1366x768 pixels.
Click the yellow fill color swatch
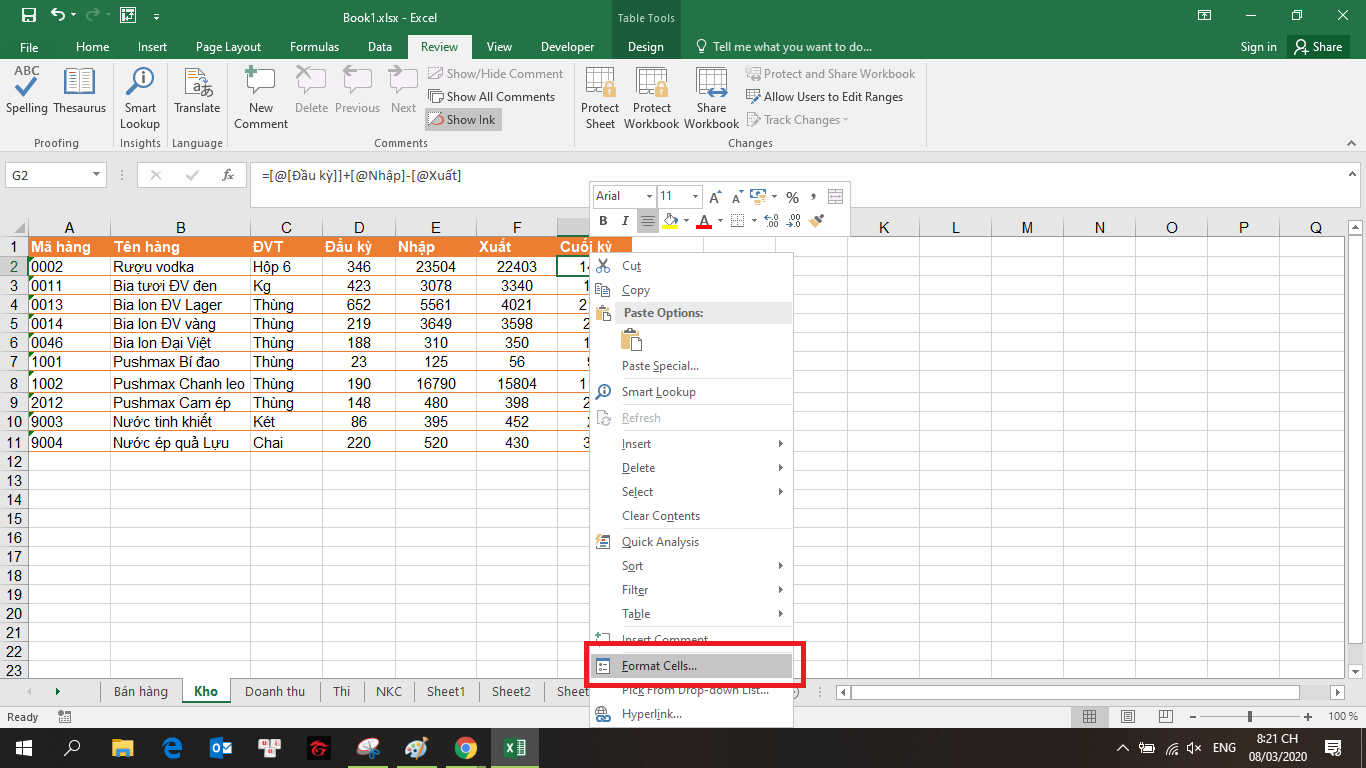point(670,221)
